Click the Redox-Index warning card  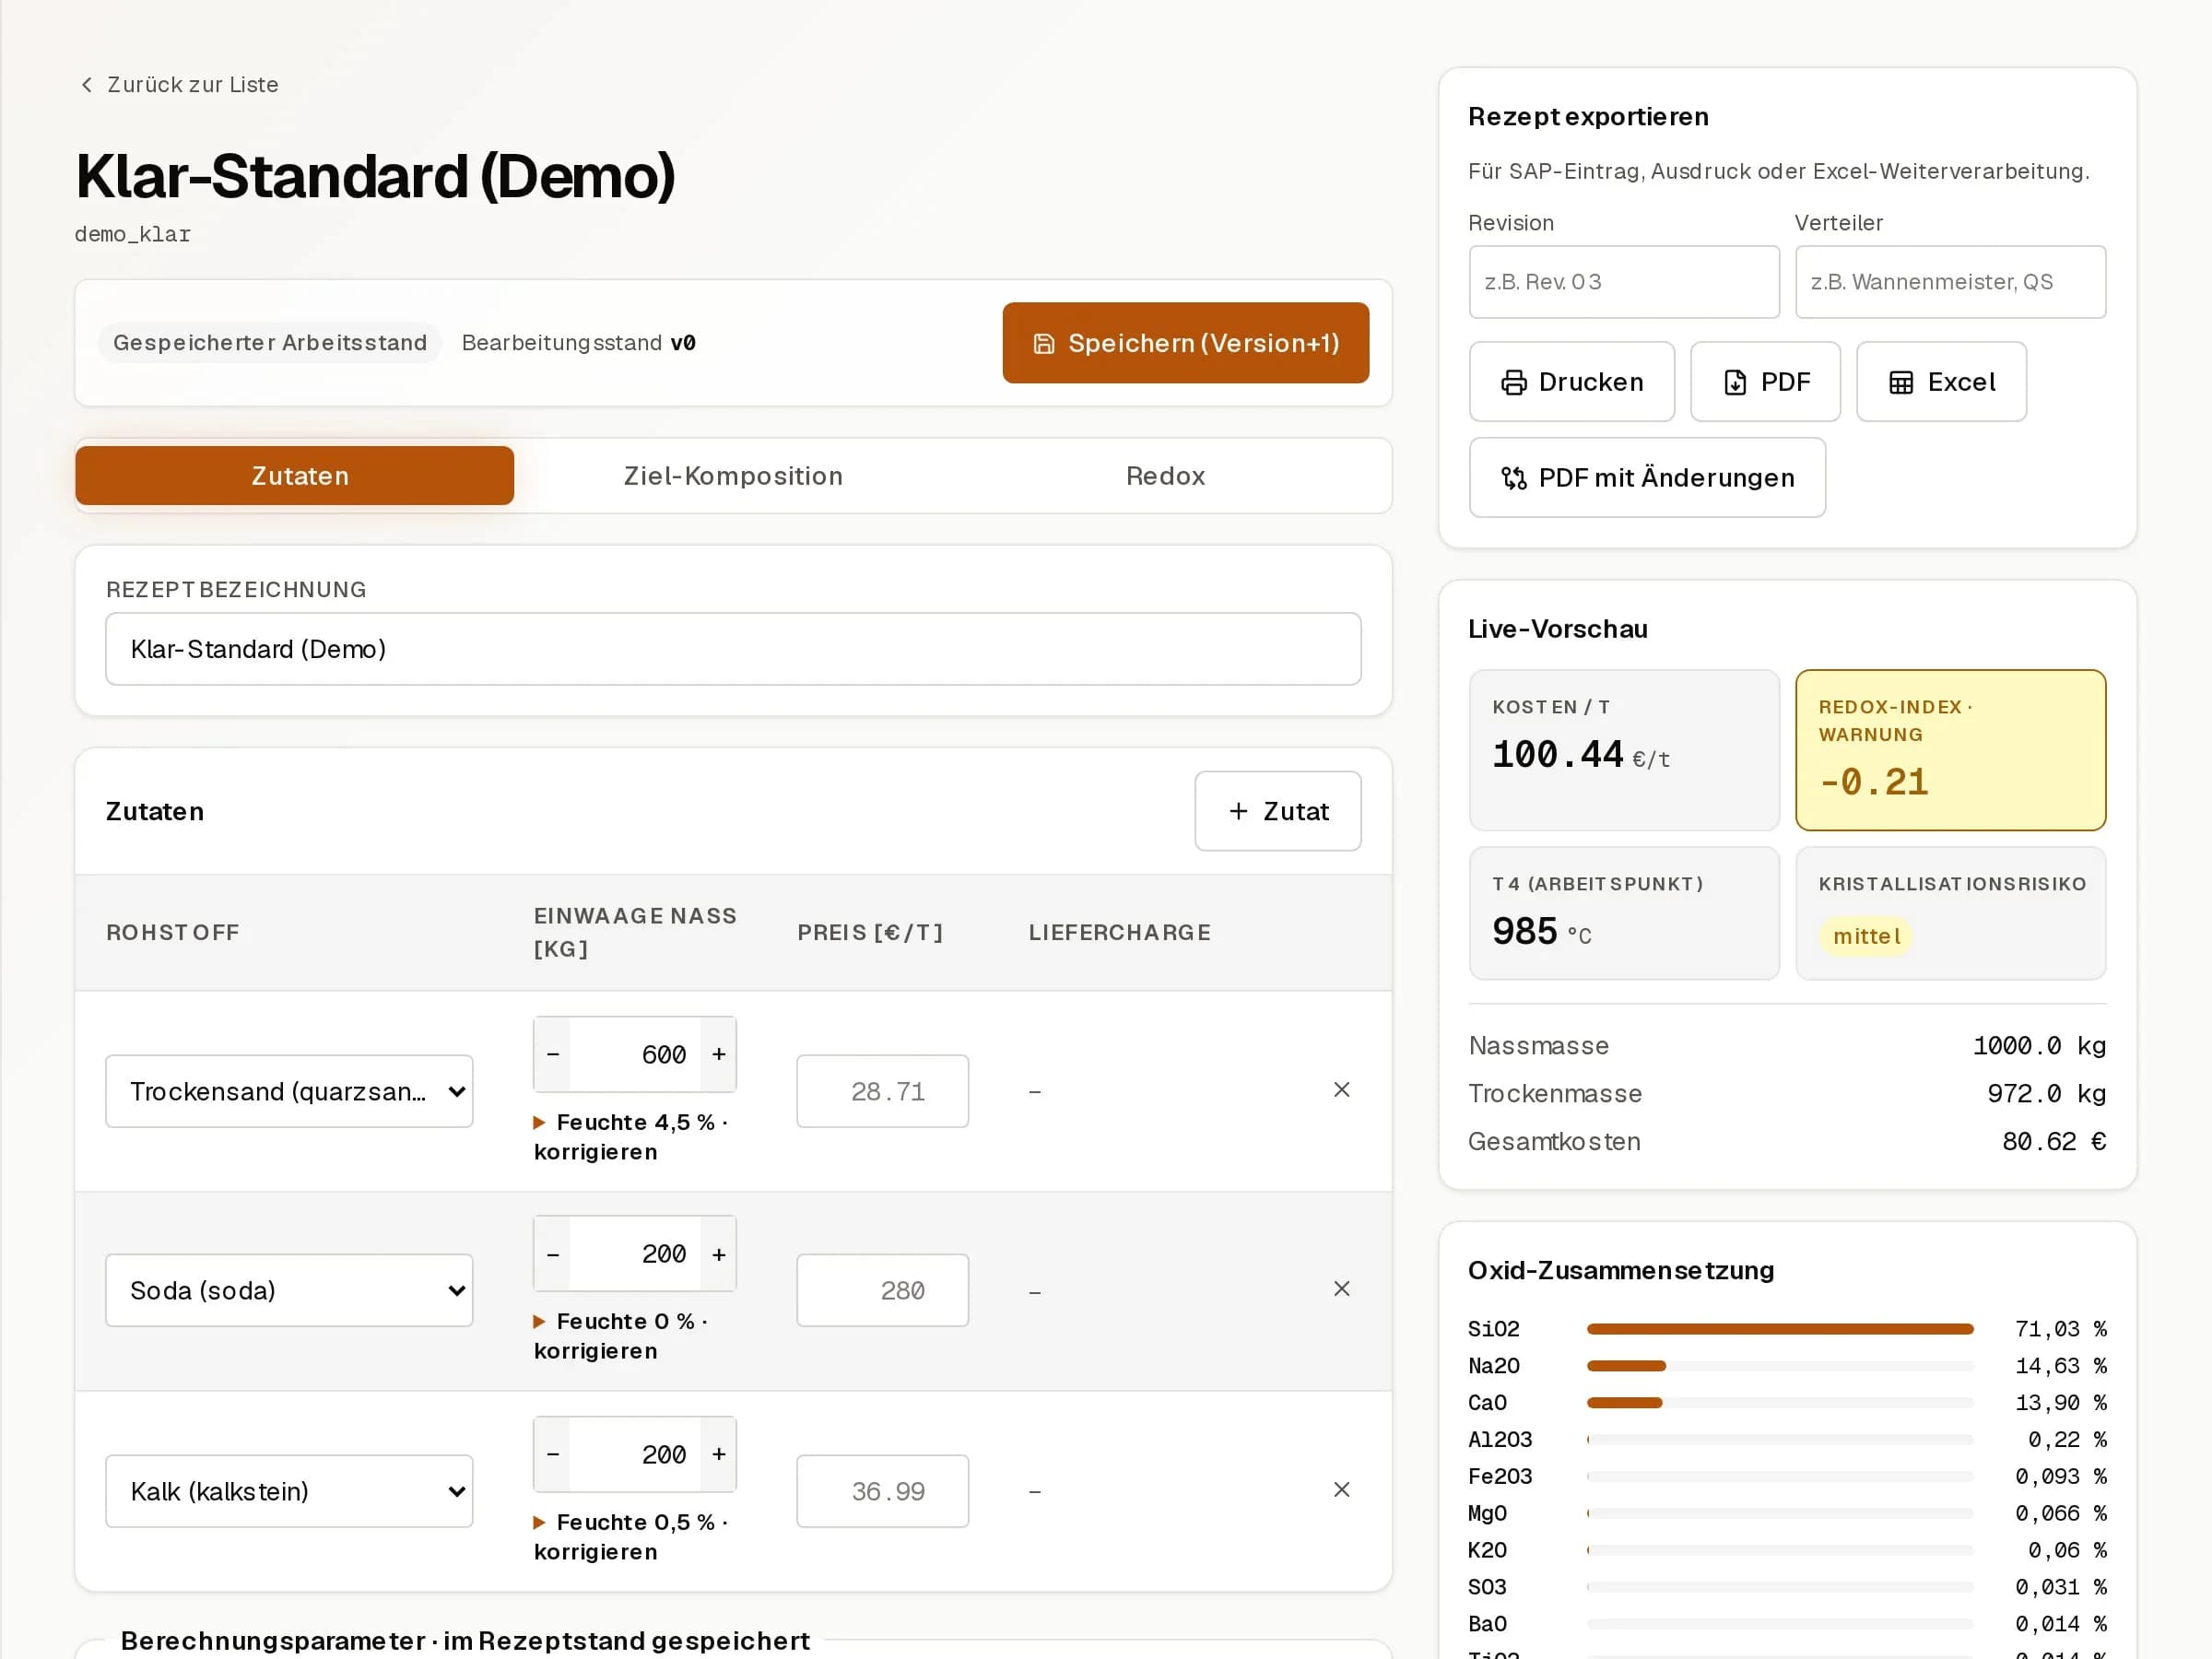pyautogui.click(x=1950, y=750)
